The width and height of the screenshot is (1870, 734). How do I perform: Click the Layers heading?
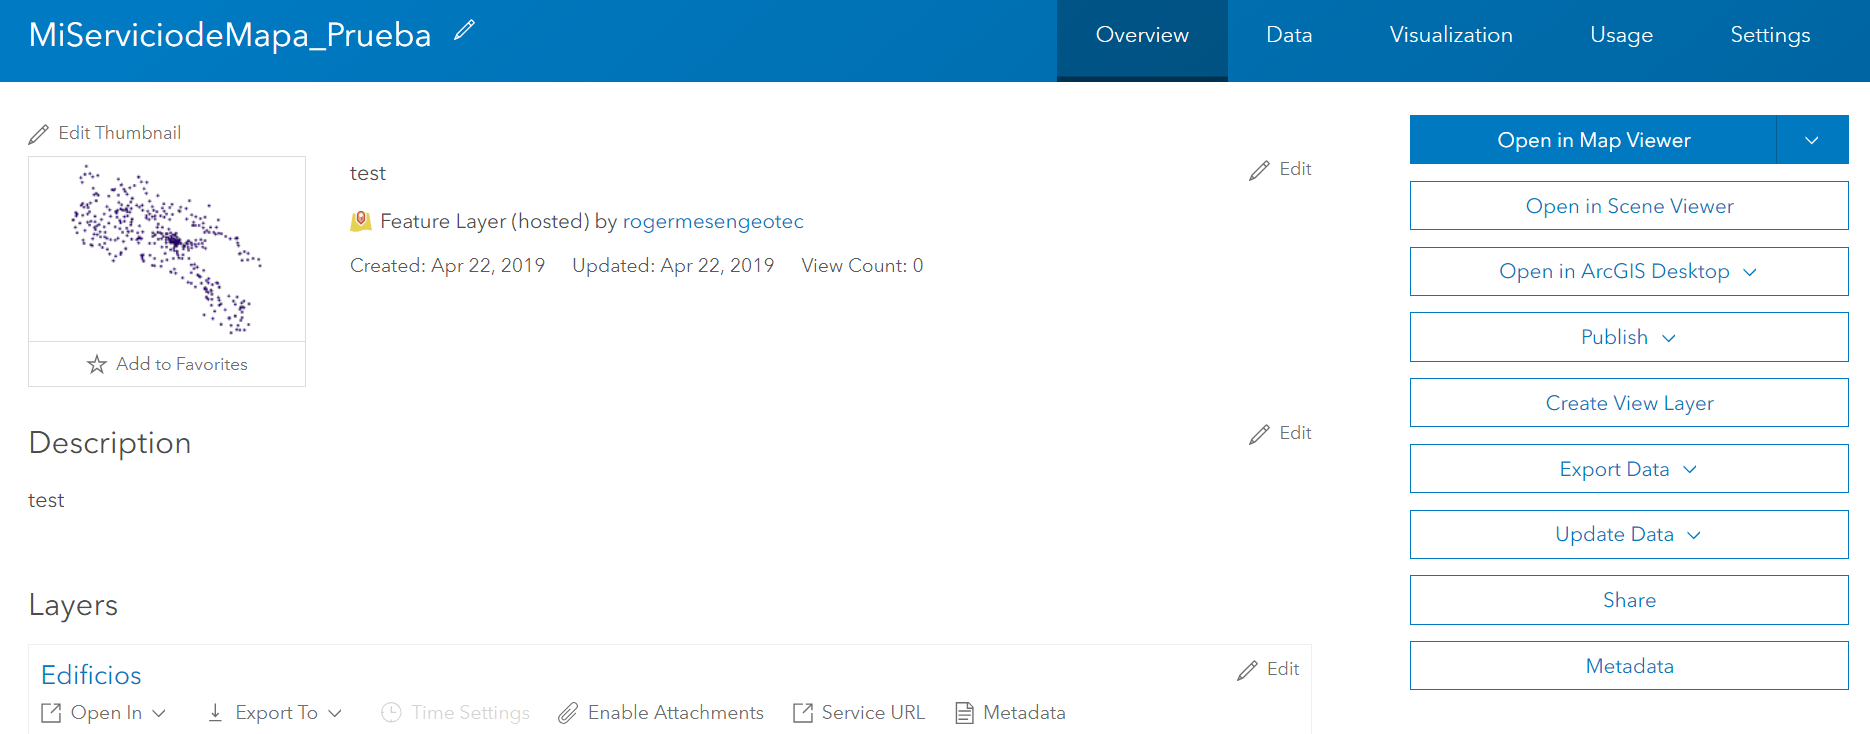click(73, 605)
